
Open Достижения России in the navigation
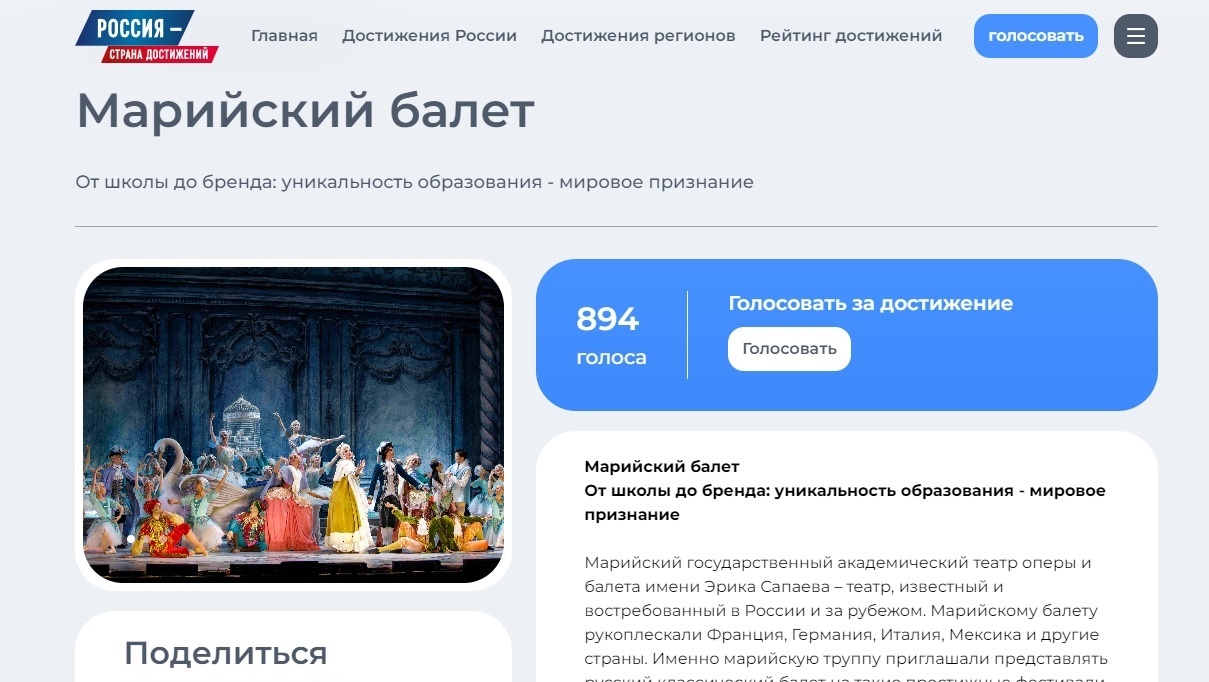[x=429, y=36]
